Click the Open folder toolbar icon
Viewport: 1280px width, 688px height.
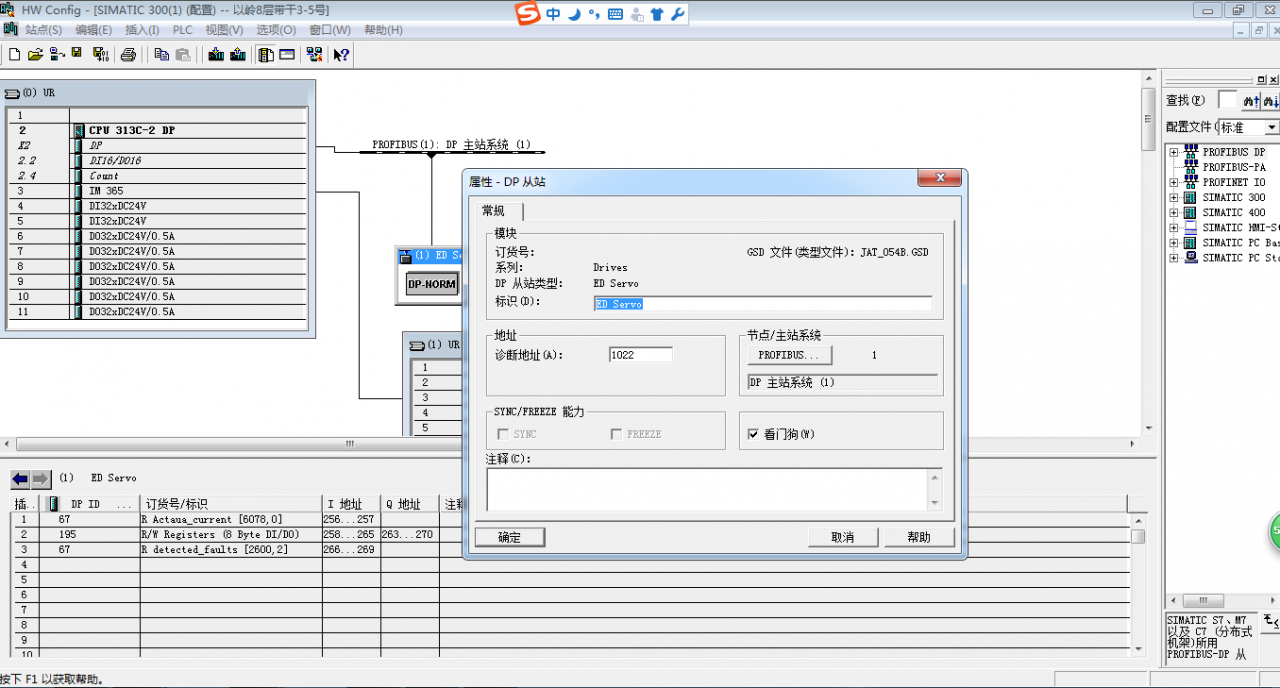[35, 54]
